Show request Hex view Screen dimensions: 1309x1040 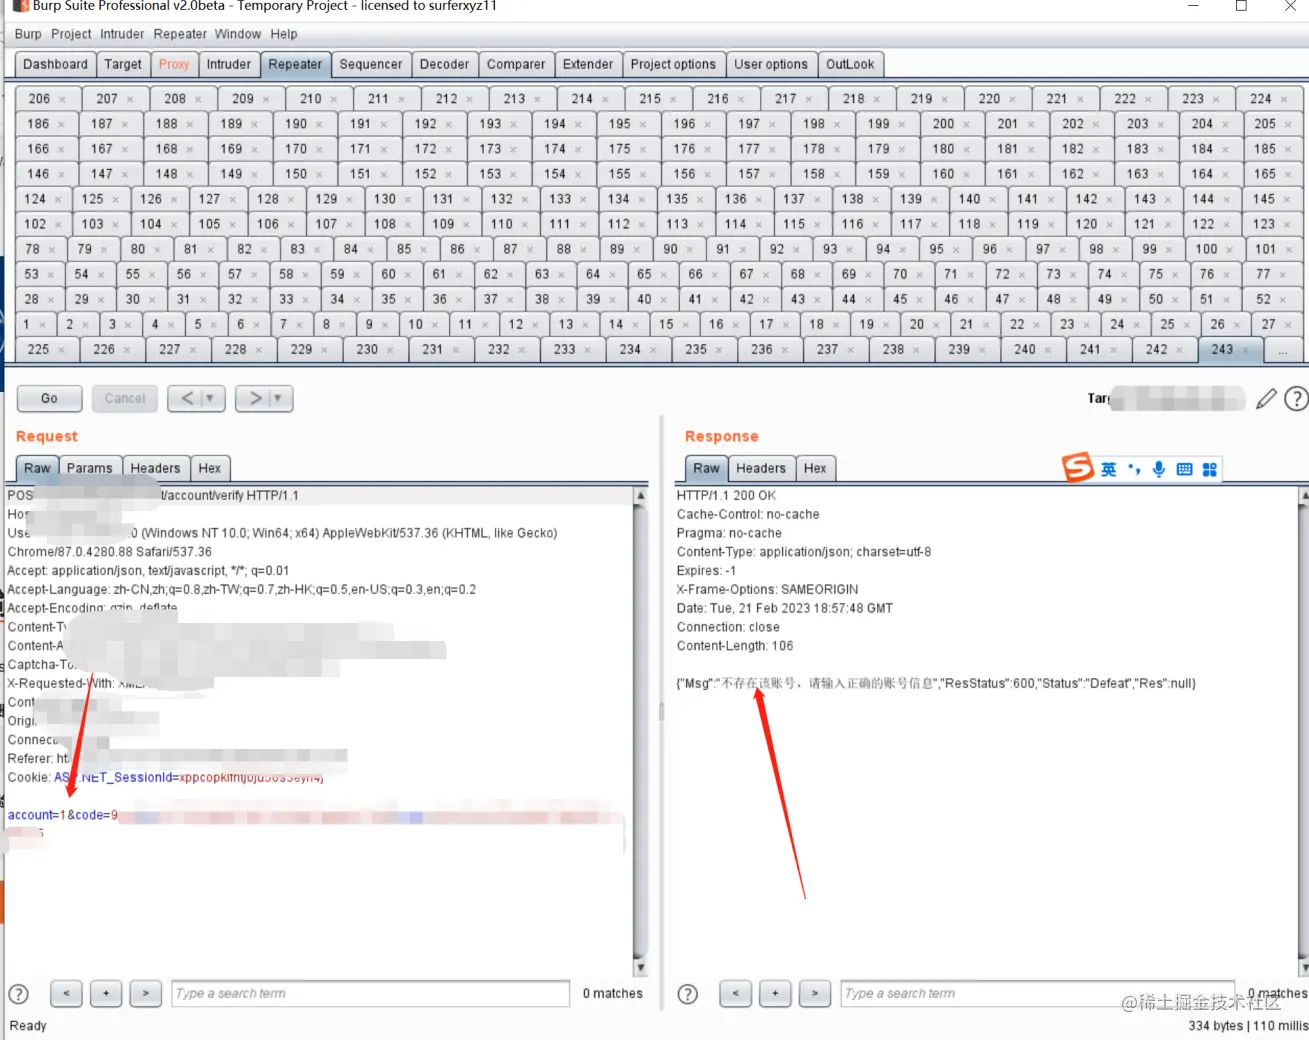point(210,468)
